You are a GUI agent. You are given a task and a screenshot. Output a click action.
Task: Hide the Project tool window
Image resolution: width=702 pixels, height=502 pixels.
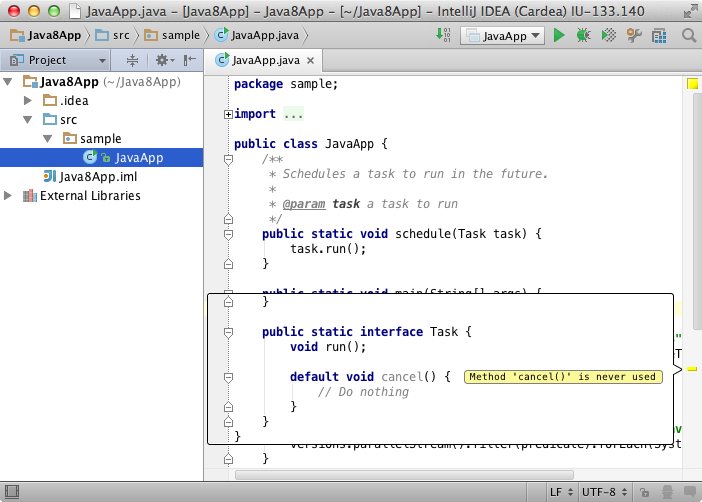coord(189,60)
